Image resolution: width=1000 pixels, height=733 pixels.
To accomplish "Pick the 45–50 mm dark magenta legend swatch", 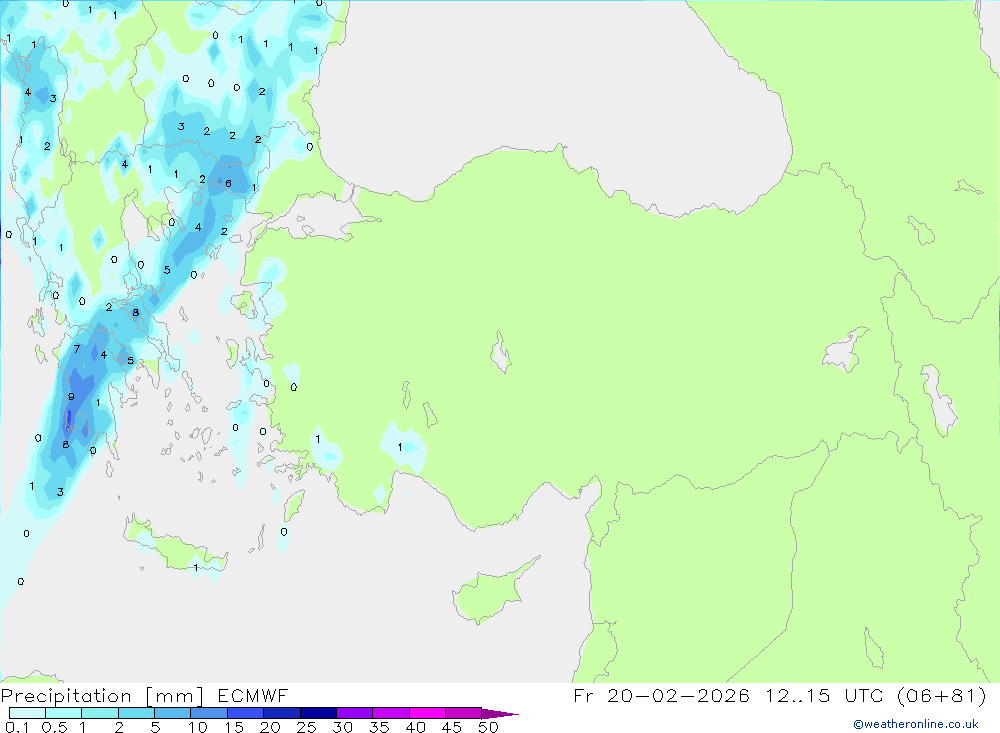I will pos(463,713).
